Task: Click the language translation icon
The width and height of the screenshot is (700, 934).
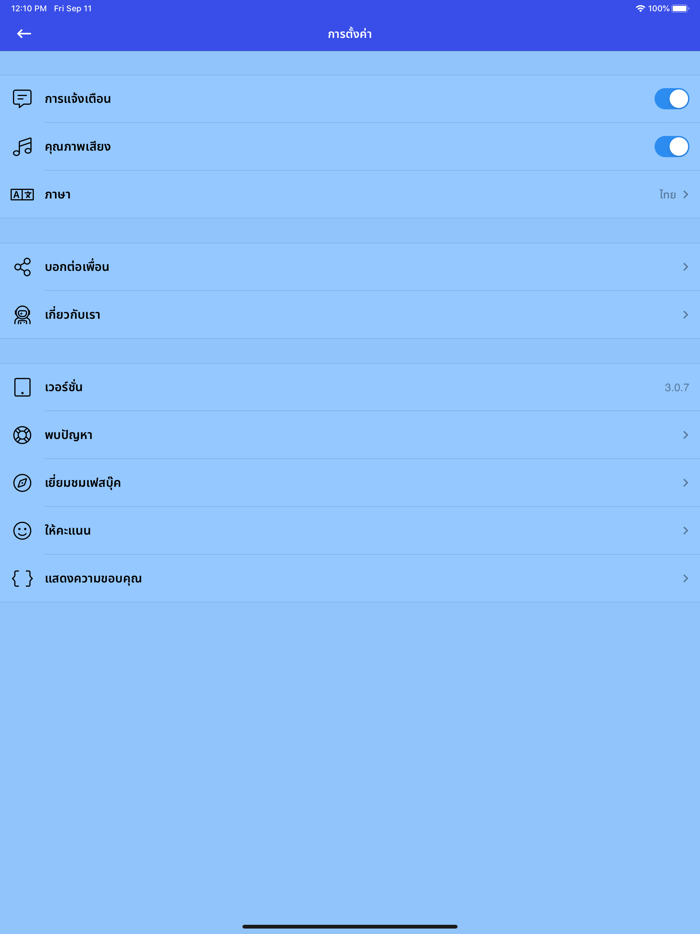Action: 22,194
